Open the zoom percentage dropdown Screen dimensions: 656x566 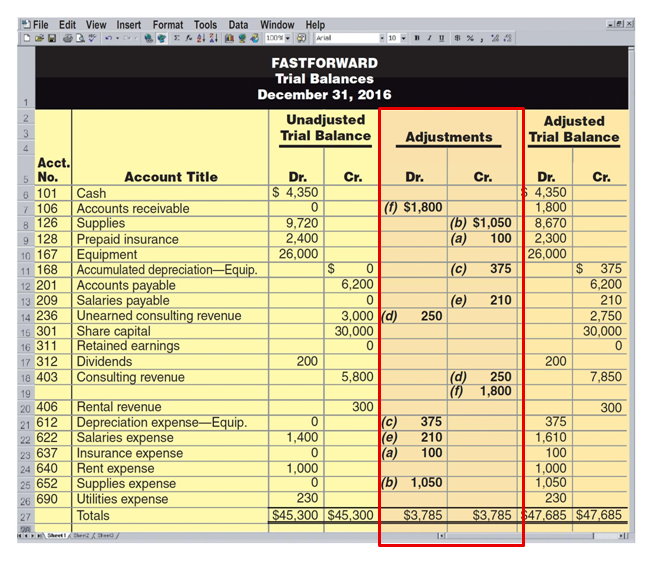(287, 38)
